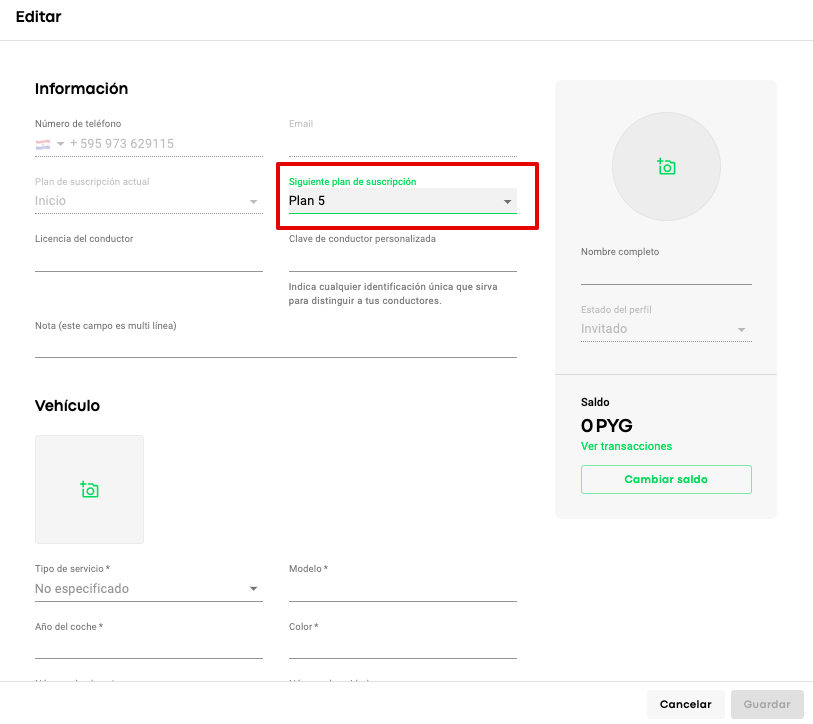Viewport: 813px width, 724px height.
Task: Click the Color input field
Action: 402,646
